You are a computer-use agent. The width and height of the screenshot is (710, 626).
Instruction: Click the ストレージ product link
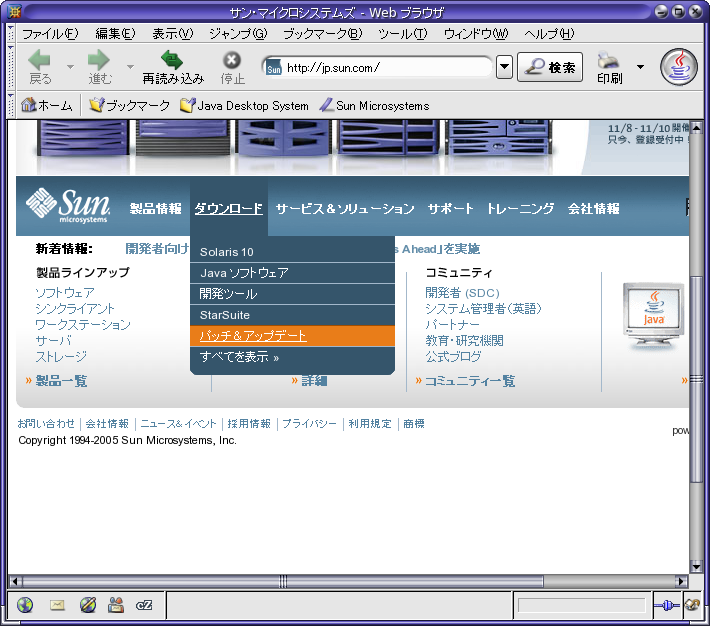point(61,356)
